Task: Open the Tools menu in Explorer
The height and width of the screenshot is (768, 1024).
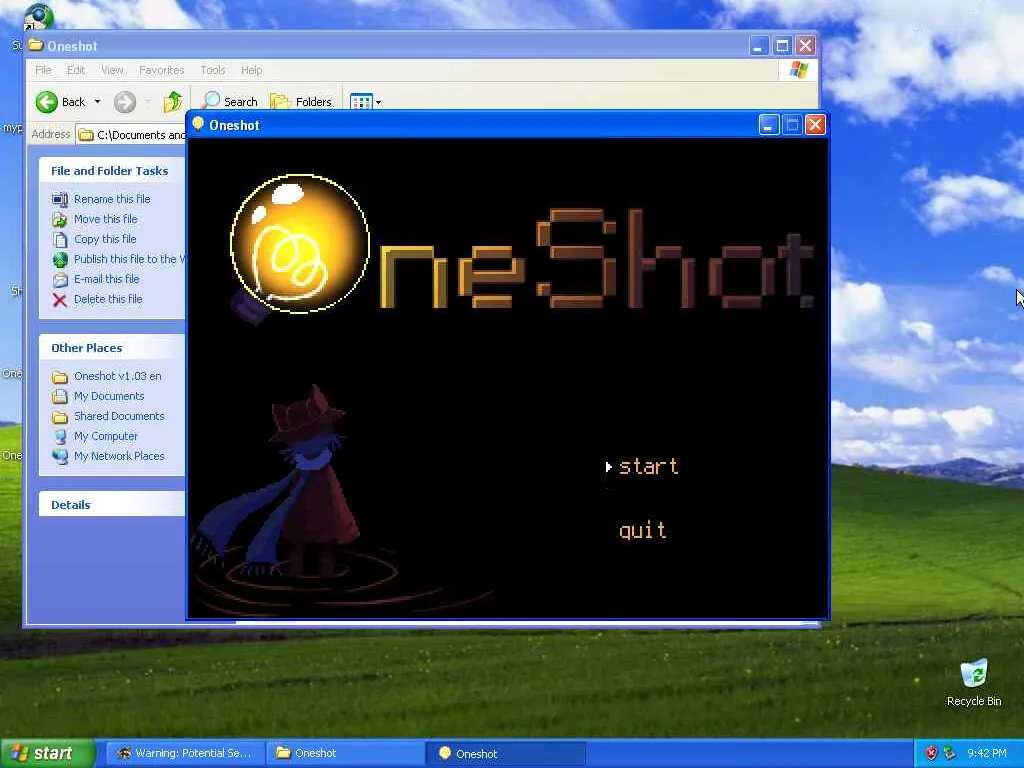Action: click(x=213, y=70)
